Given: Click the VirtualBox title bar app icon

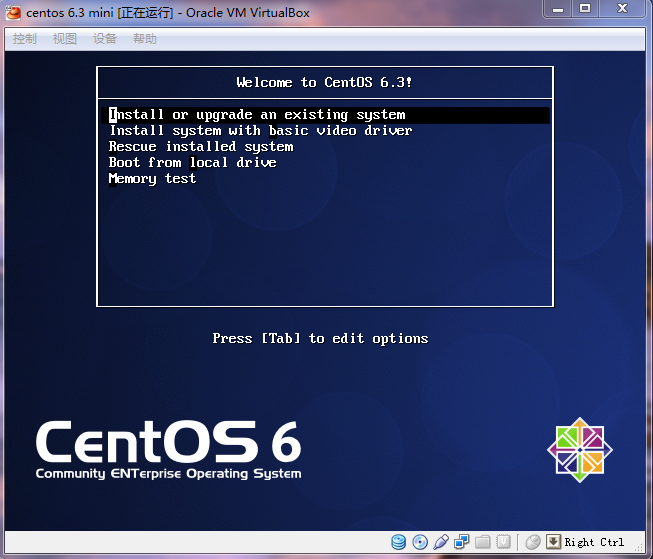Looking at the screenshot, I should click(x=13, y=13).
